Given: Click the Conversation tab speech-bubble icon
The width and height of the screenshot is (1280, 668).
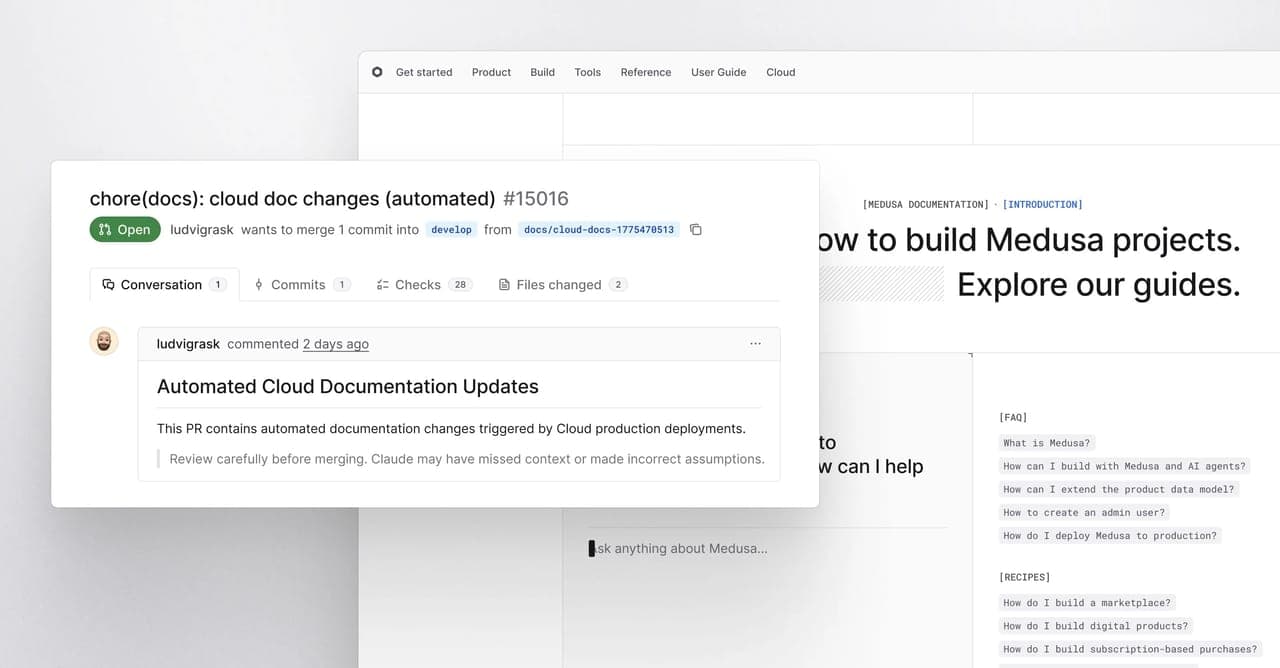Looking at the screenshot, I should (108, 284).
